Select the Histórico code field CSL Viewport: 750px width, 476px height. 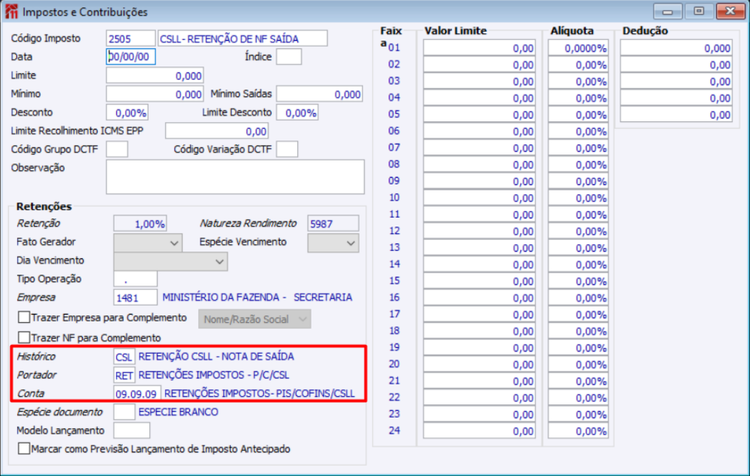[x=124, y=357]
